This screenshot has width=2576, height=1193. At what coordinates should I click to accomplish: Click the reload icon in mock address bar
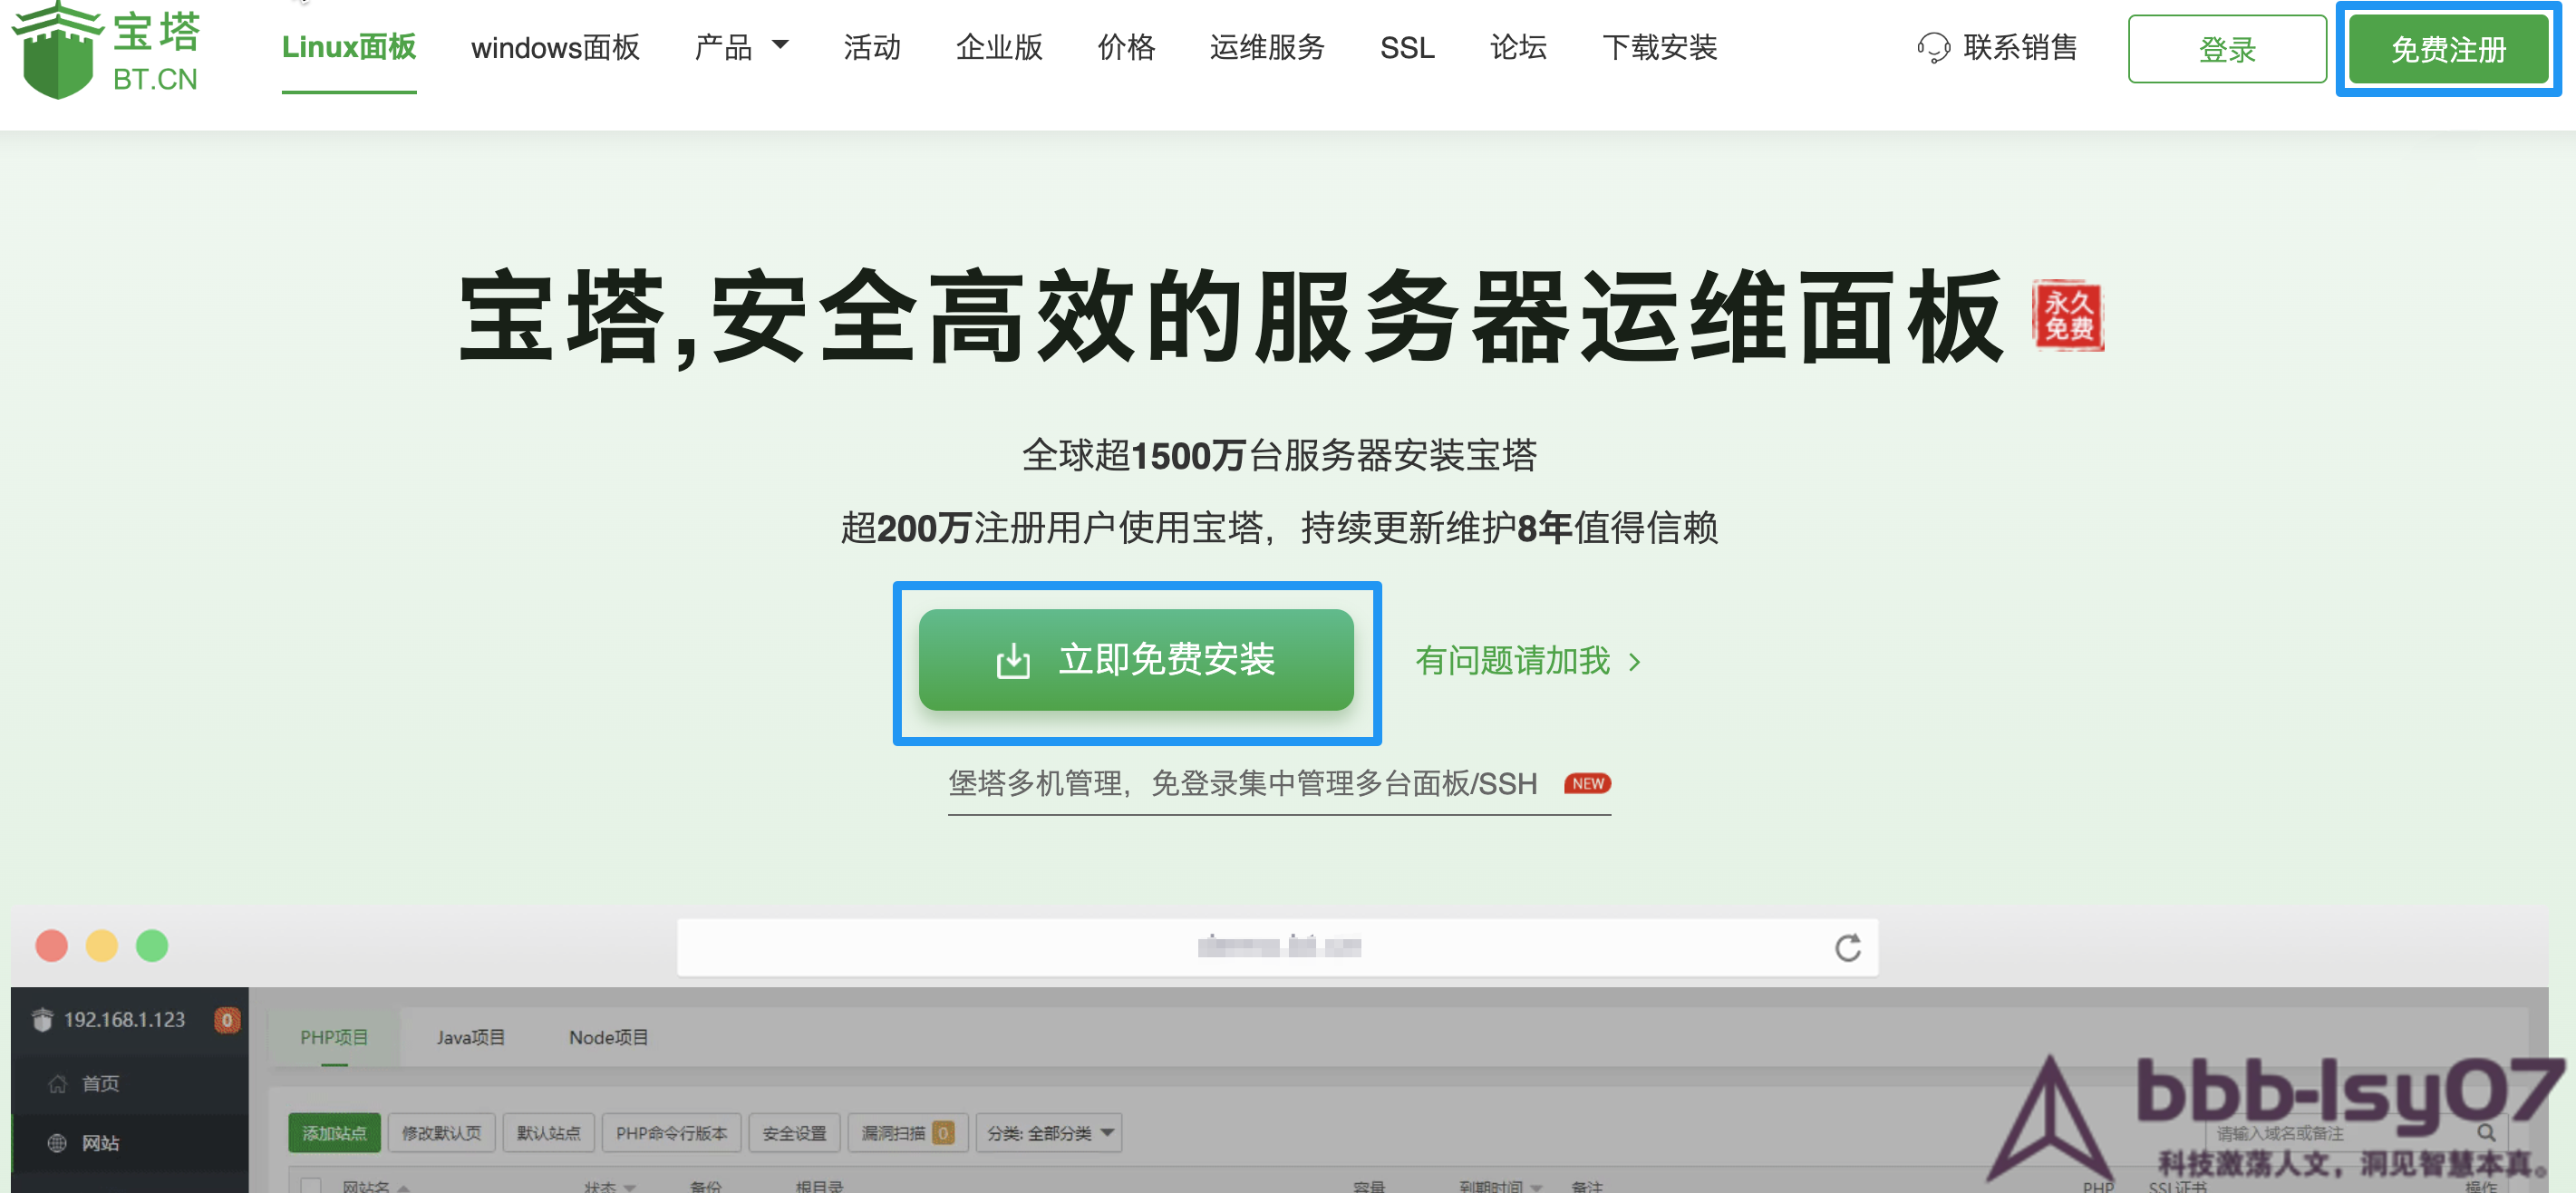tap(1847, 947)
